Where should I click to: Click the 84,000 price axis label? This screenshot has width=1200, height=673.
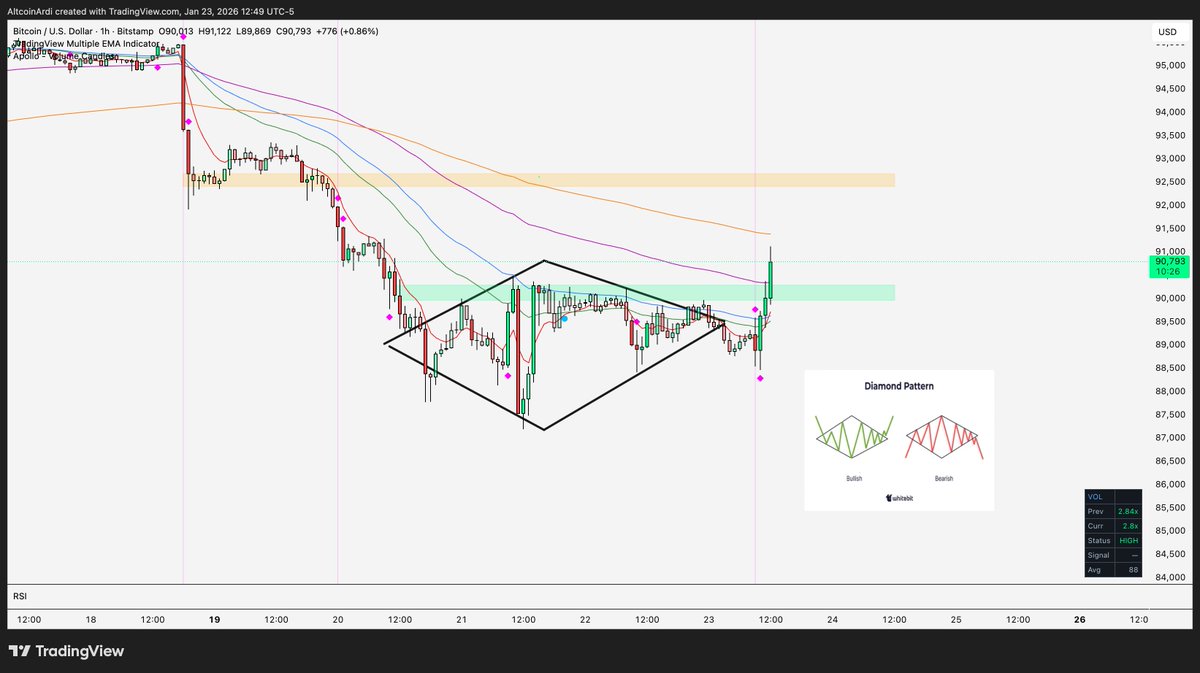1172,577
